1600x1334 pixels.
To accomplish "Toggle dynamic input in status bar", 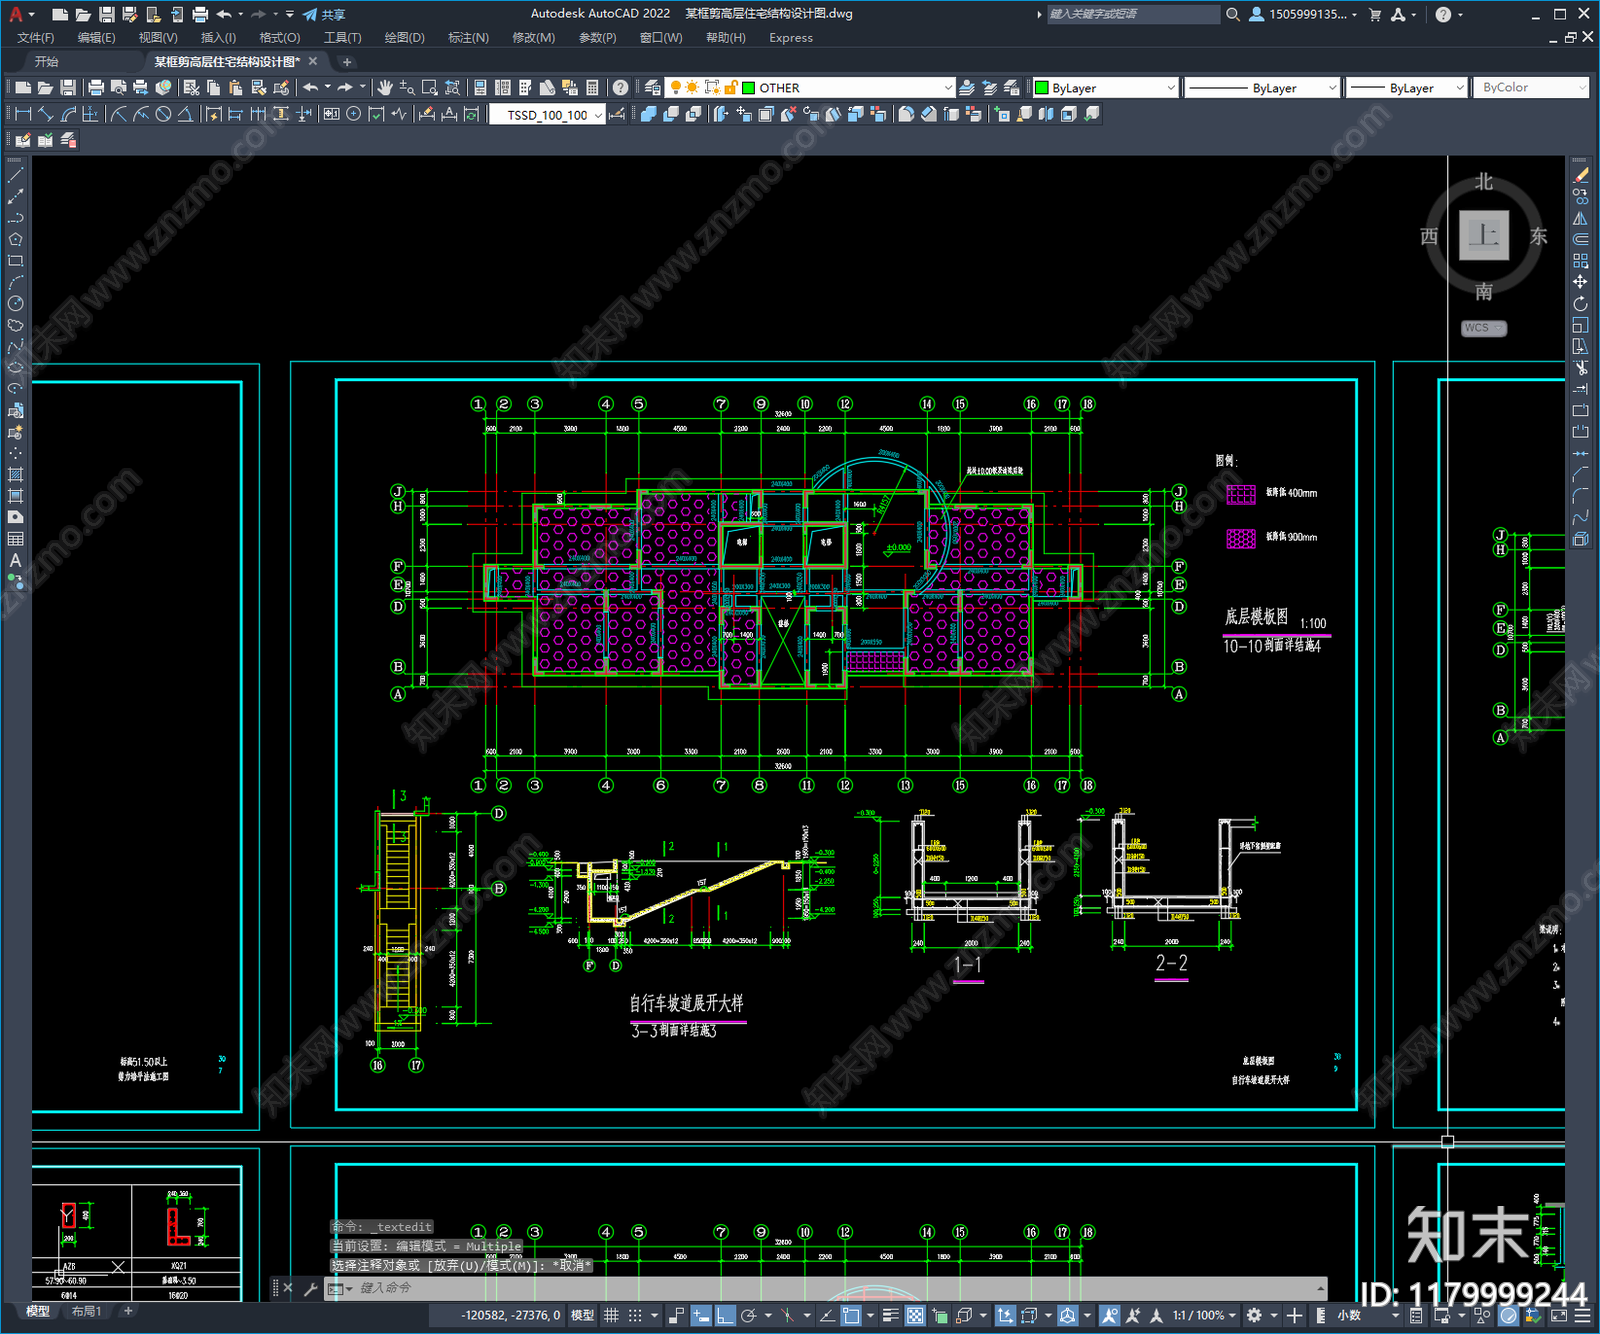I will pos(701,1315).
